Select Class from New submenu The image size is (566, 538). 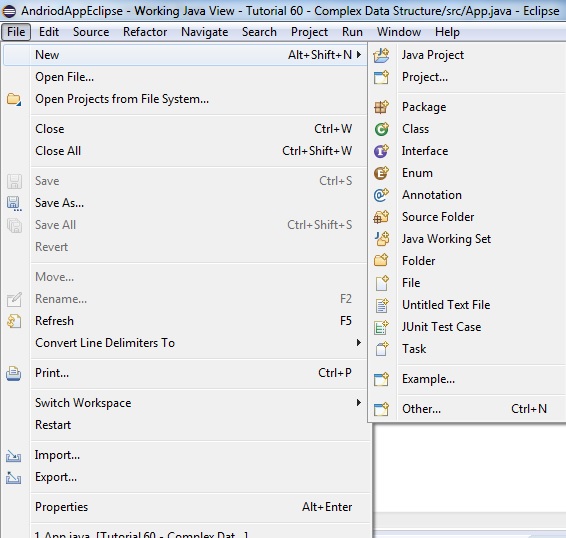point(468,129)
